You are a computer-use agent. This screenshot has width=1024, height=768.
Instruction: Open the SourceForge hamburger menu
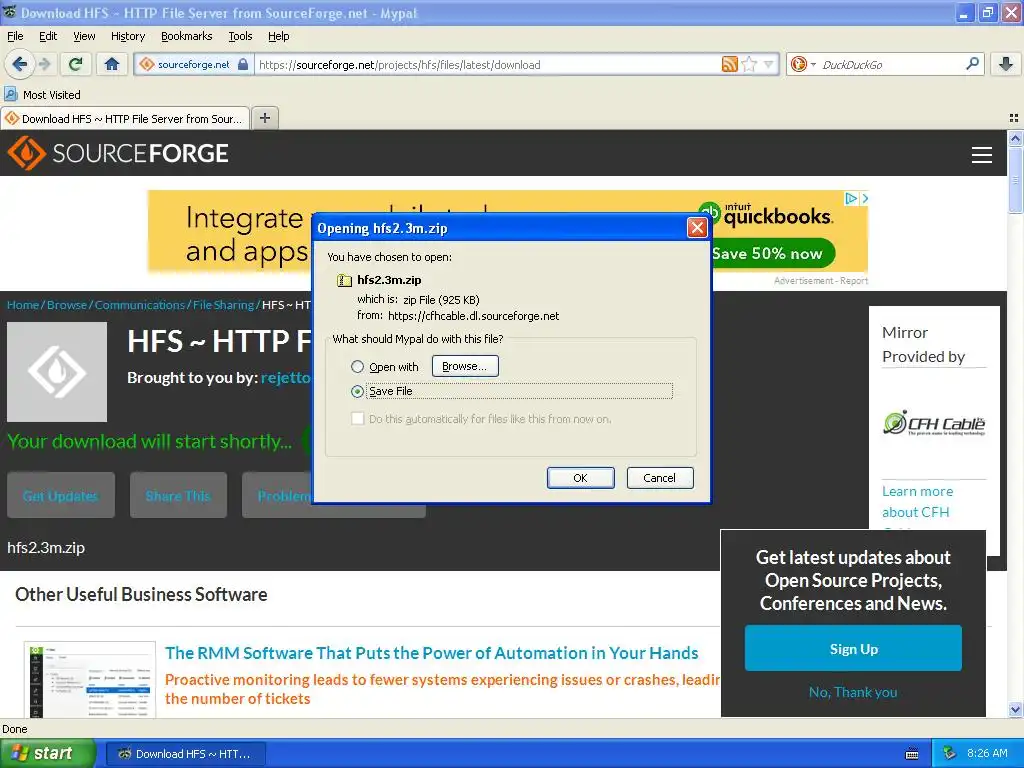[x=982, y=155]
